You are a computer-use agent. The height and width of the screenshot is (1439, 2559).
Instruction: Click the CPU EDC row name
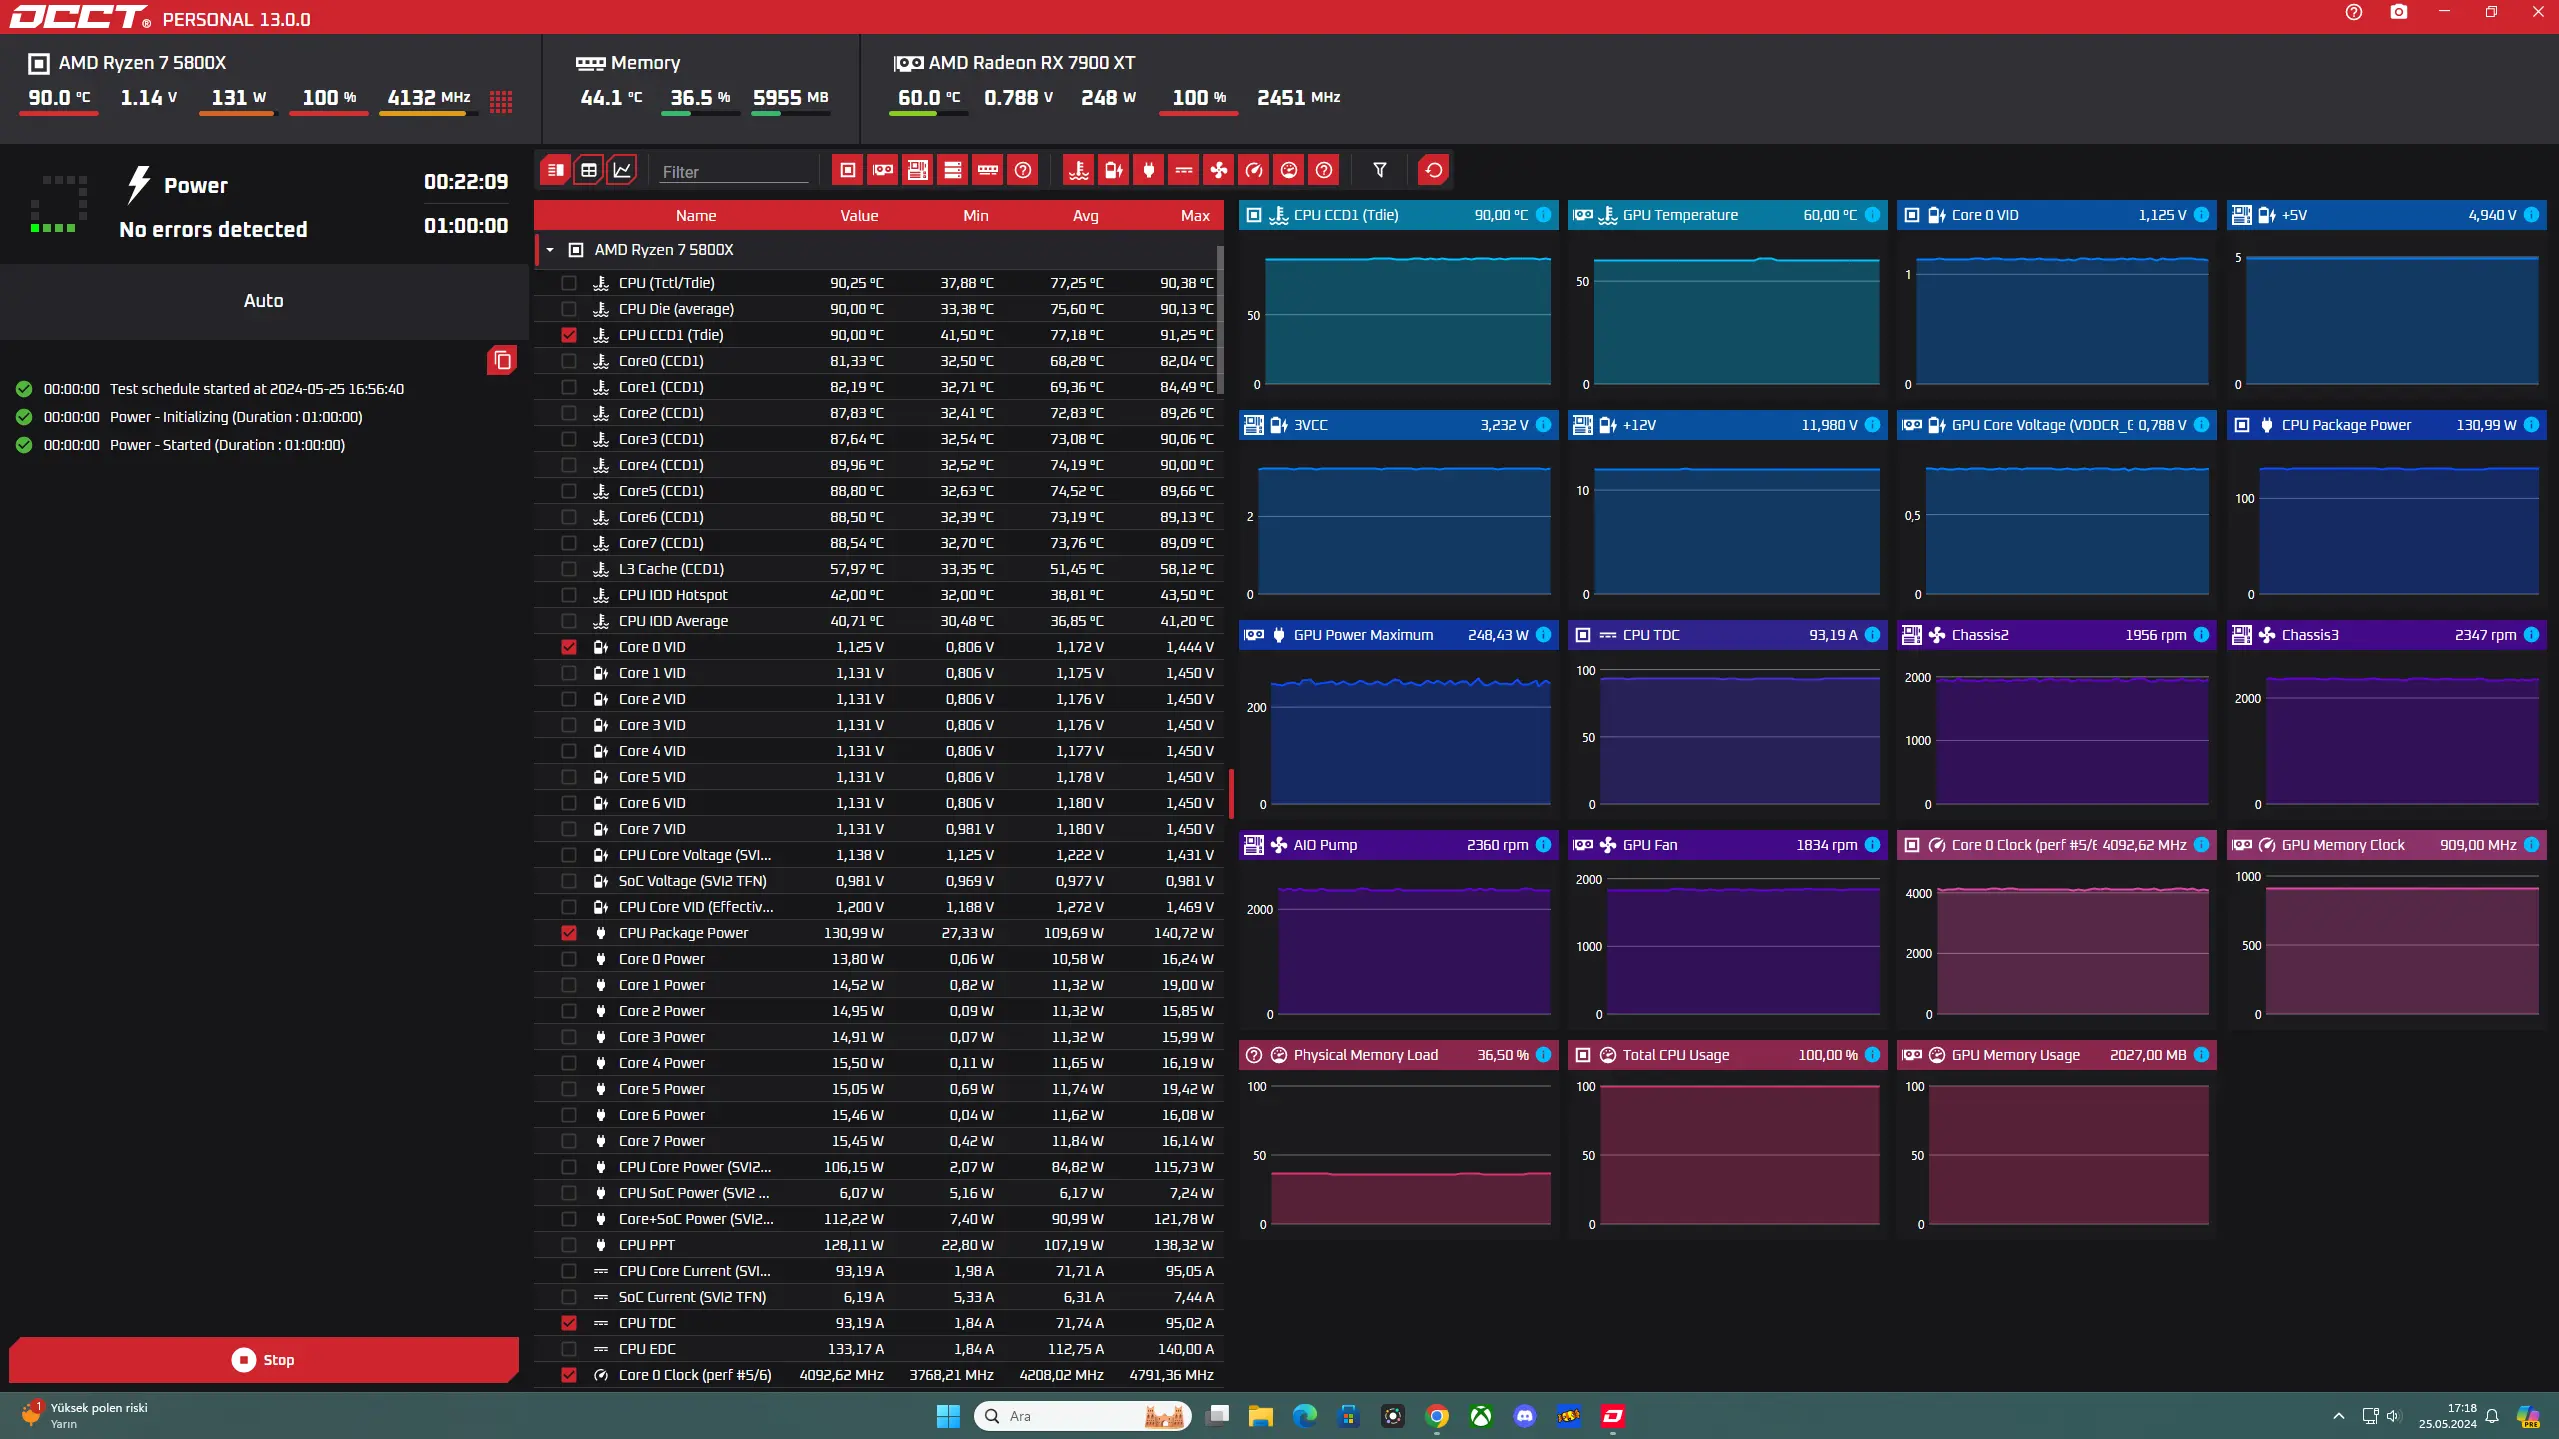pos(647,1349)
